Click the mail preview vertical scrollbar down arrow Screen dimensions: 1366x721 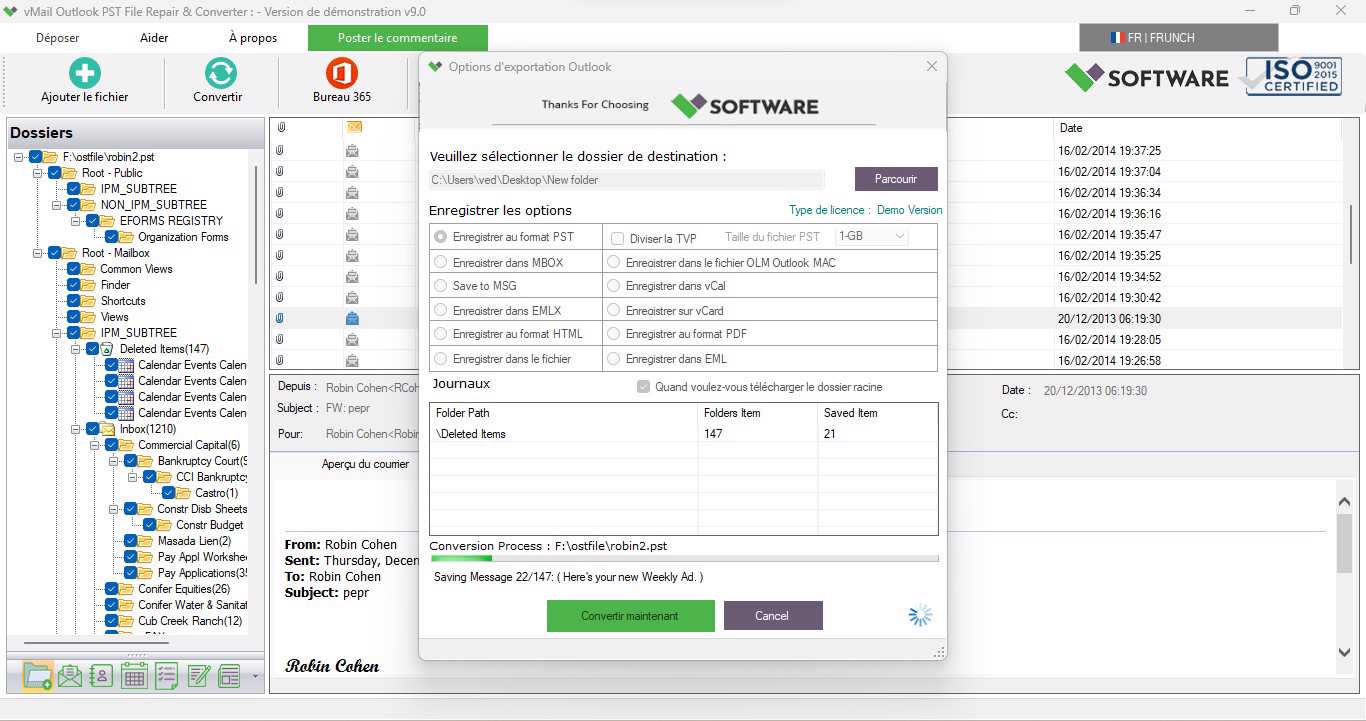tap(1345, 653)
